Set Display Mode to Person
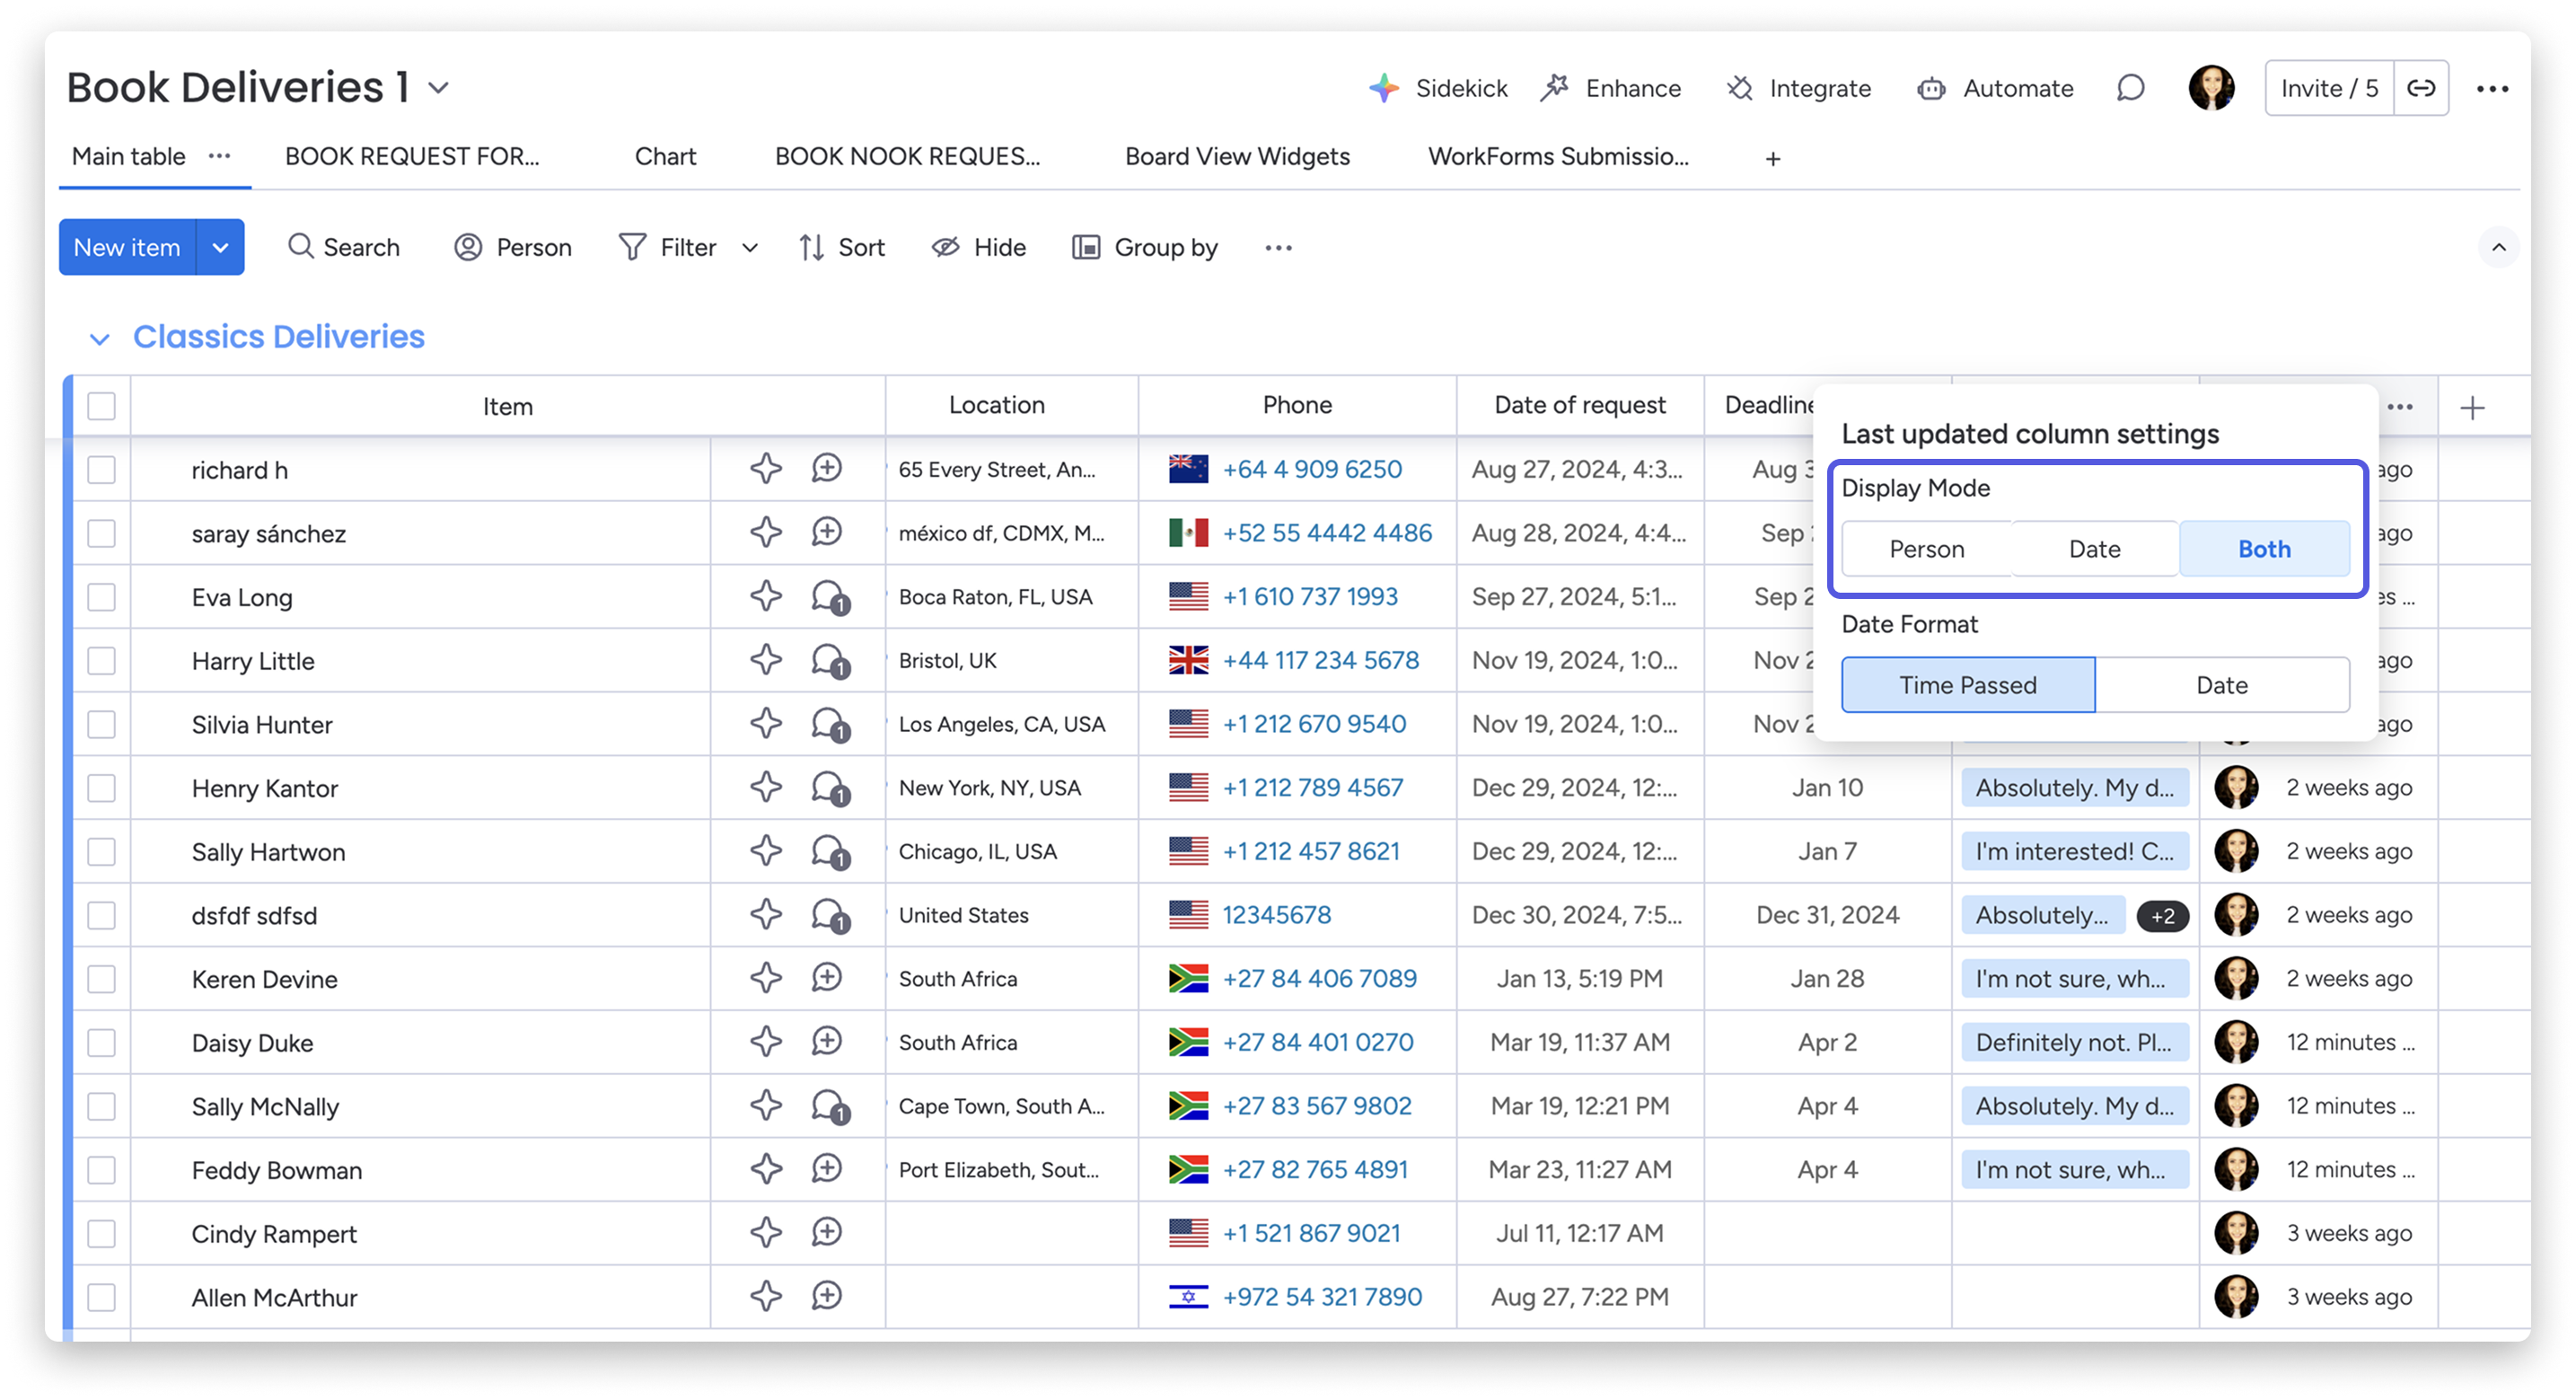 [x=1926, y=549]
